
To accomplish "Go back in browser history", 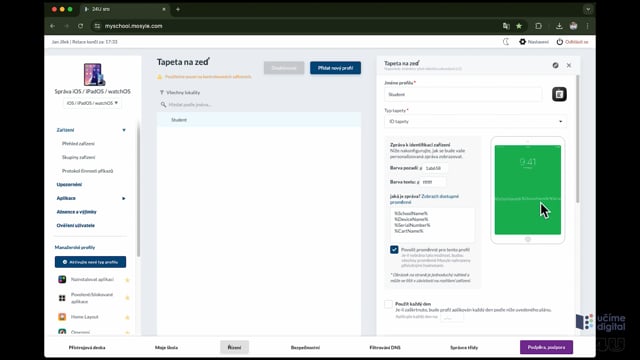I will [x=53, y=26].
